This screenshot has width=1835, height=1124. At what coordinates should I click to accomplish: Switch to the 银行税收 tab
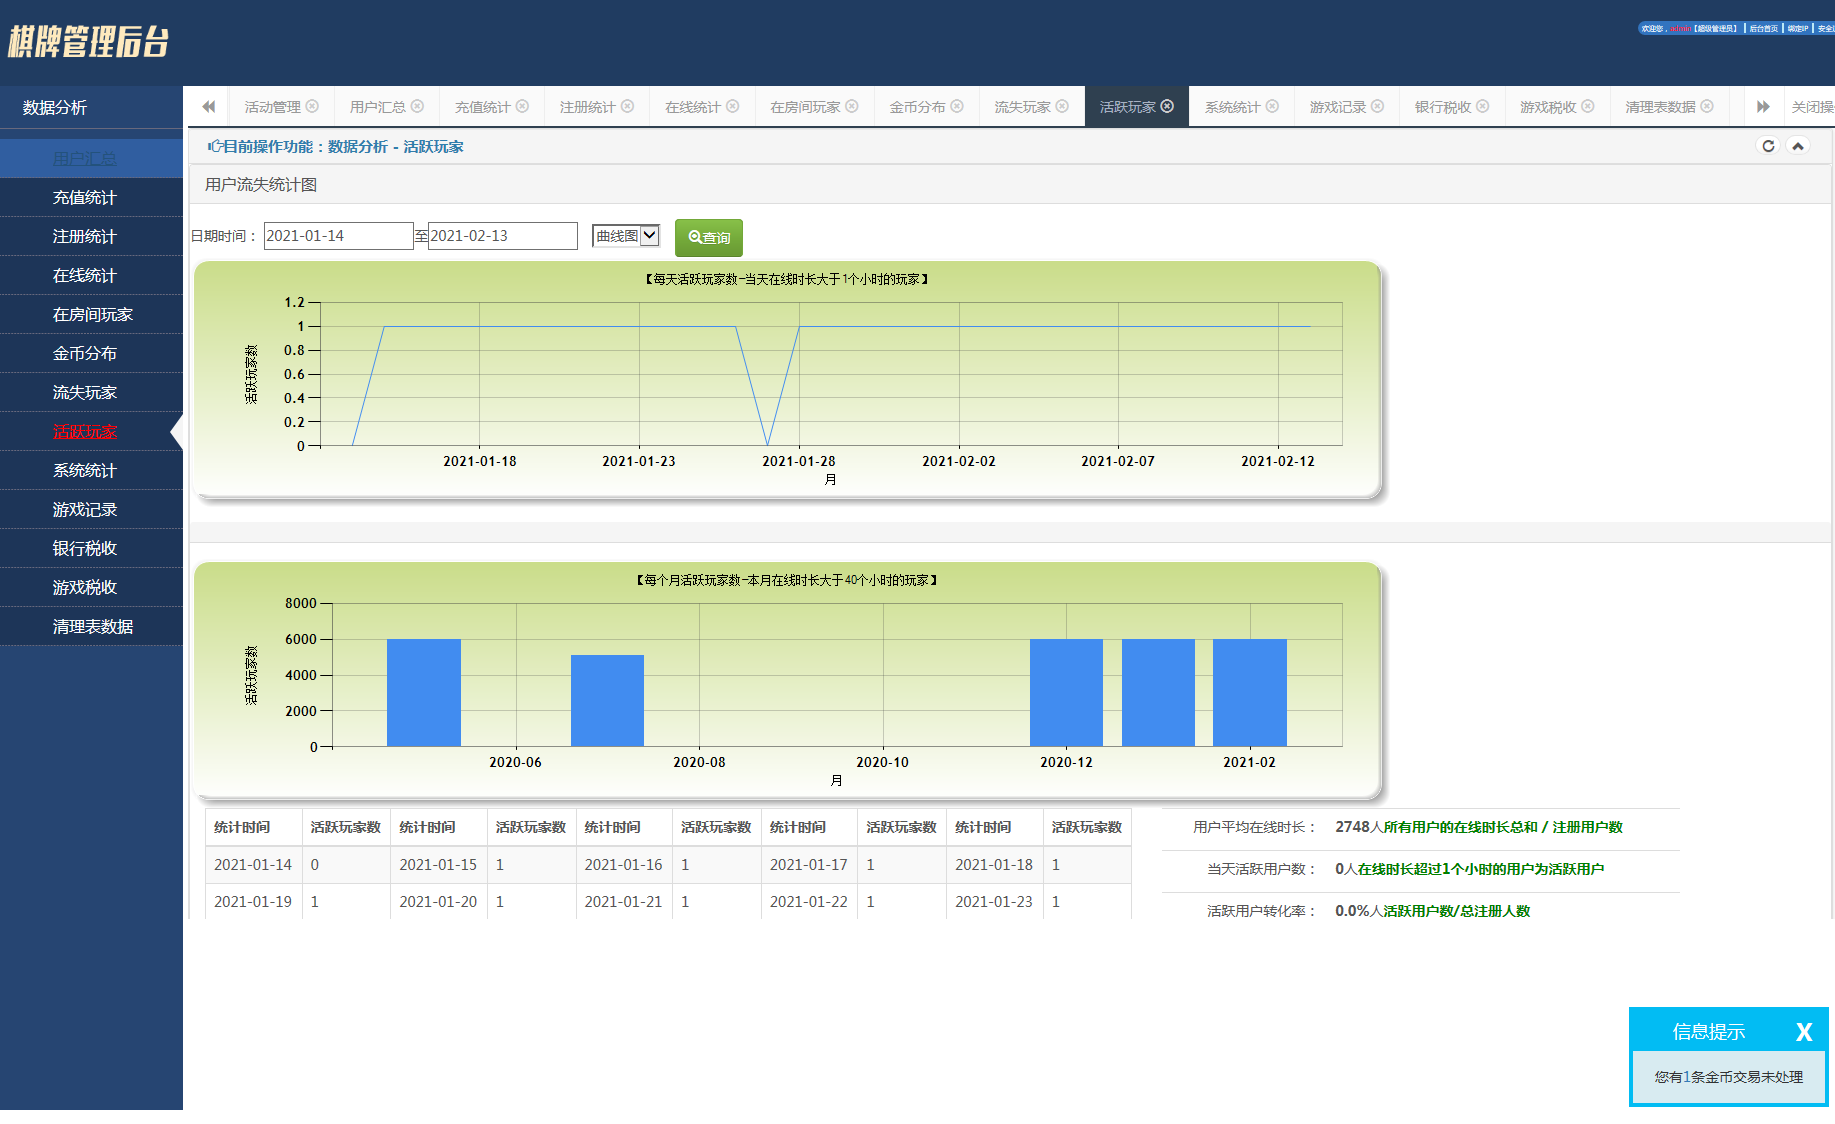1442,107
